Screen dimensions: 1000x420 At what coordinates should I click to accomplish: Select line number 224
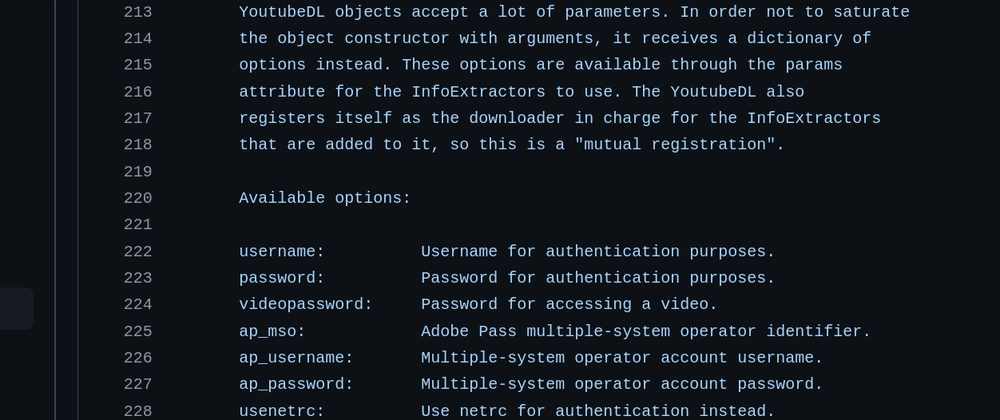tap(138, 305)
